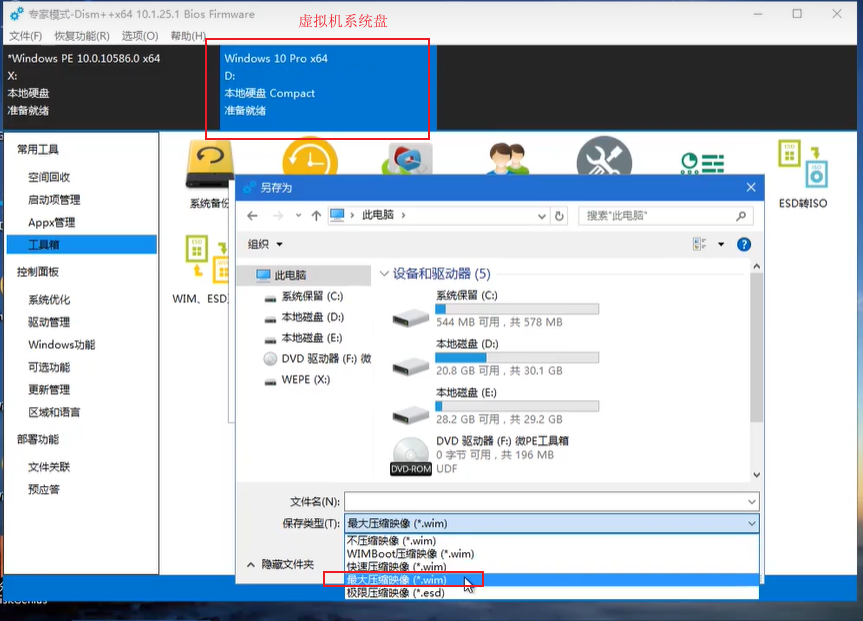
Task: Select the 本地磁盘 (D:) drive tile
Action: (x=495, y=360)
